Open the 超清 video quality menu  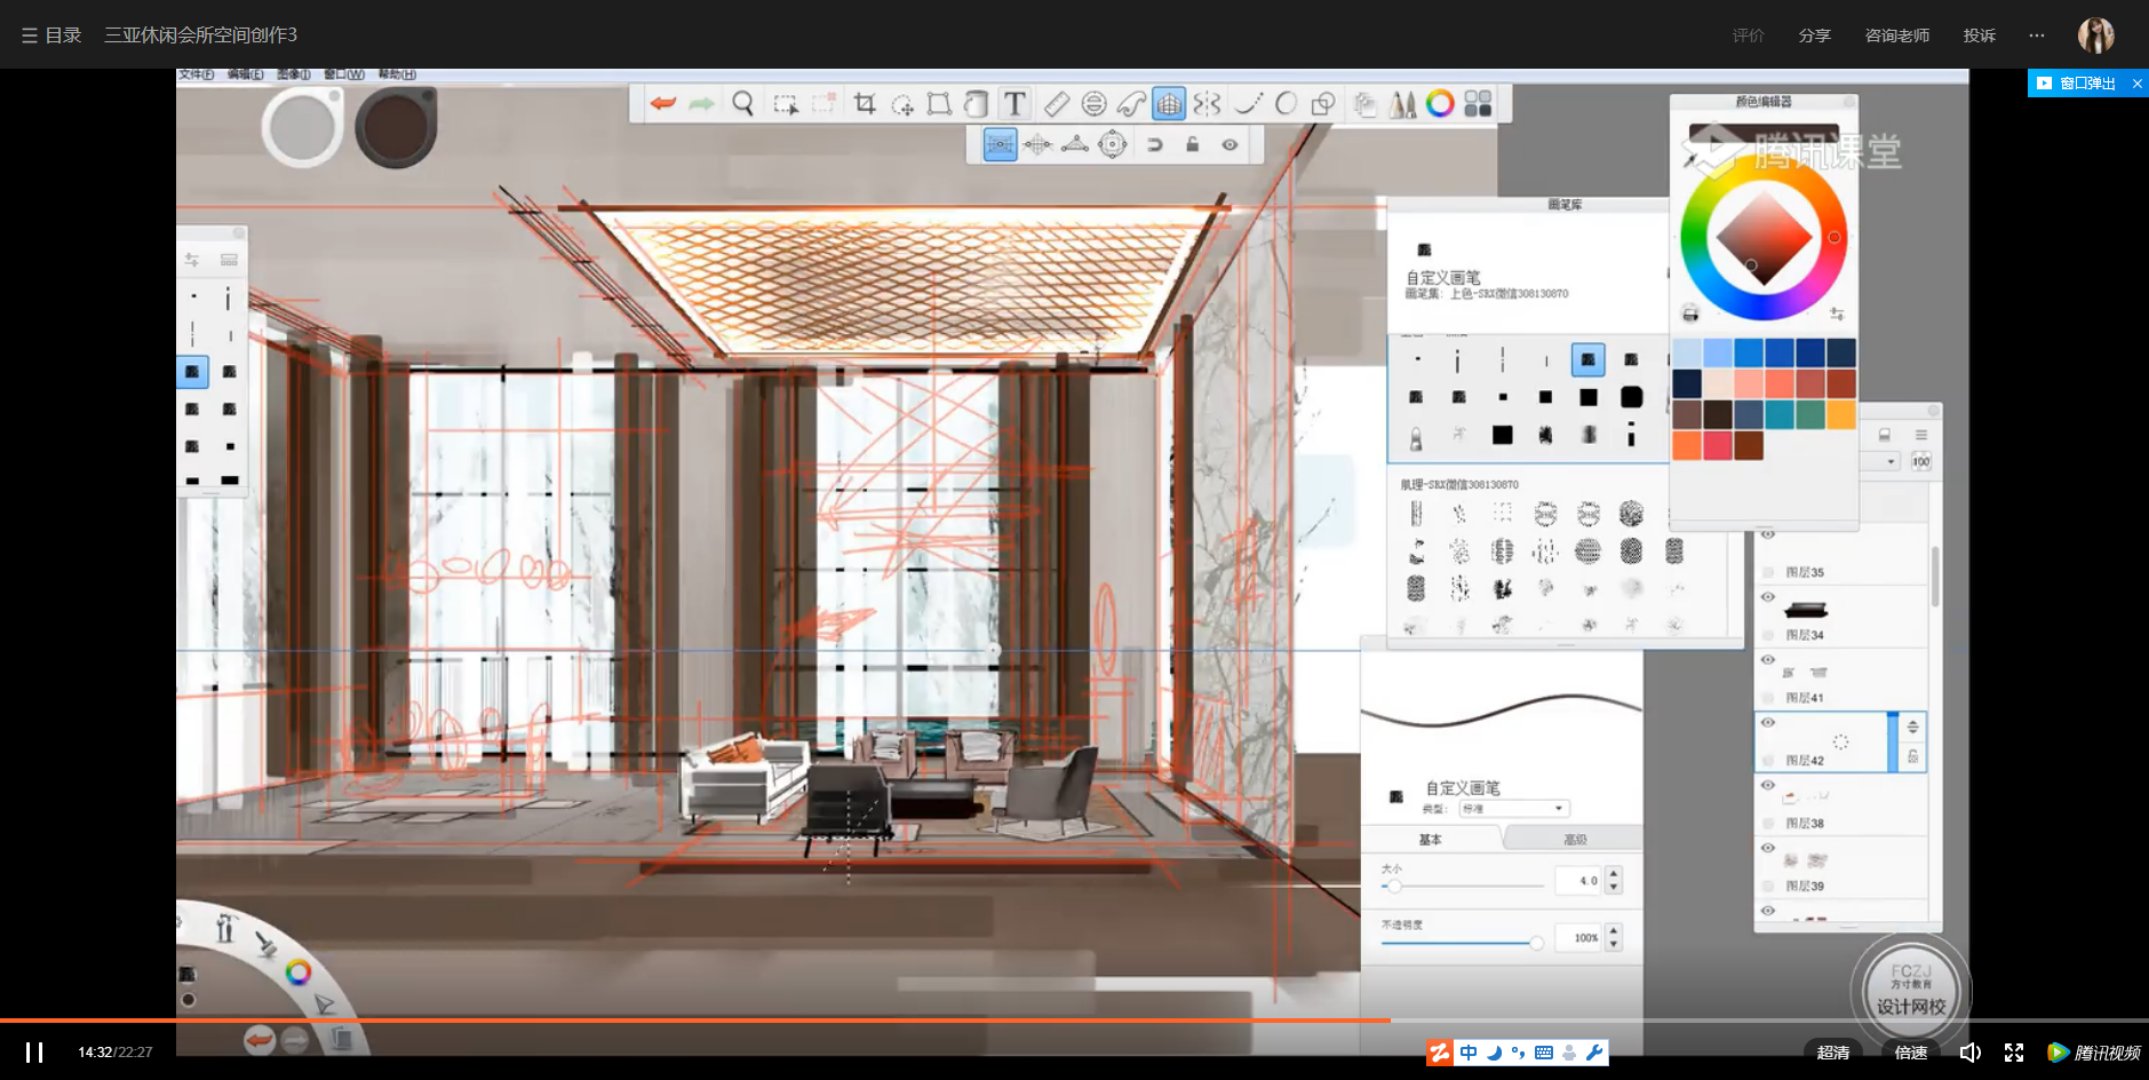(1832, 1052)
